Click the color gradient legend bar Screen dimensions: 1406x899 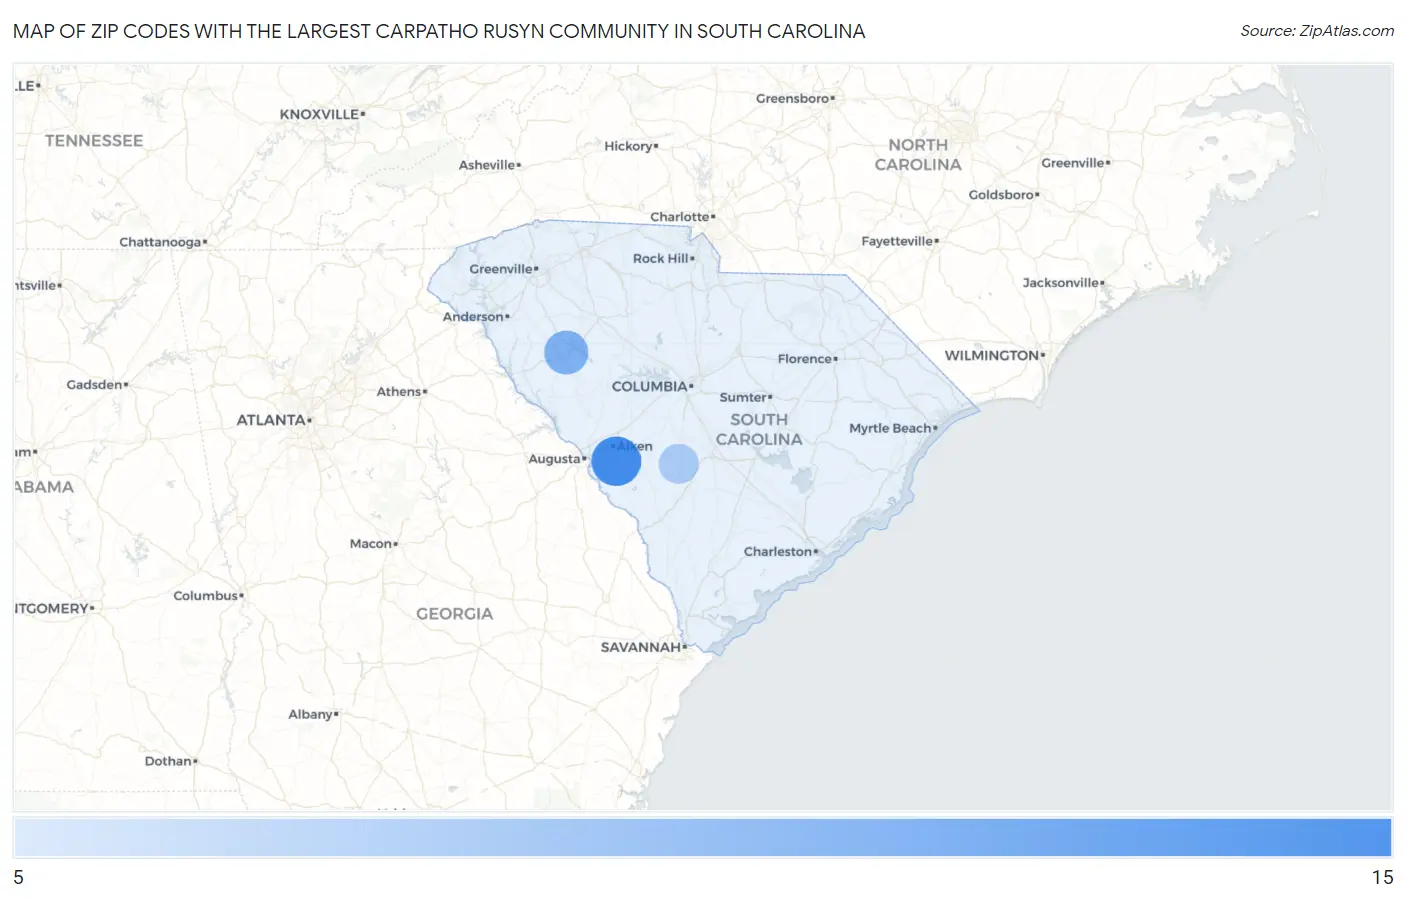point(702,838)
